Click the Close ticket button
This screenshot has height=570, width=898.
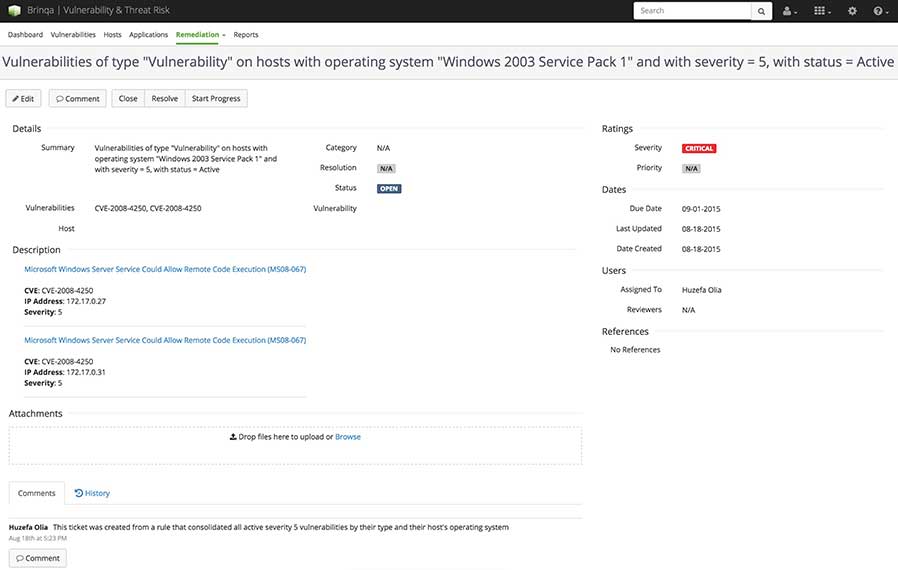(x=128, y=99)
